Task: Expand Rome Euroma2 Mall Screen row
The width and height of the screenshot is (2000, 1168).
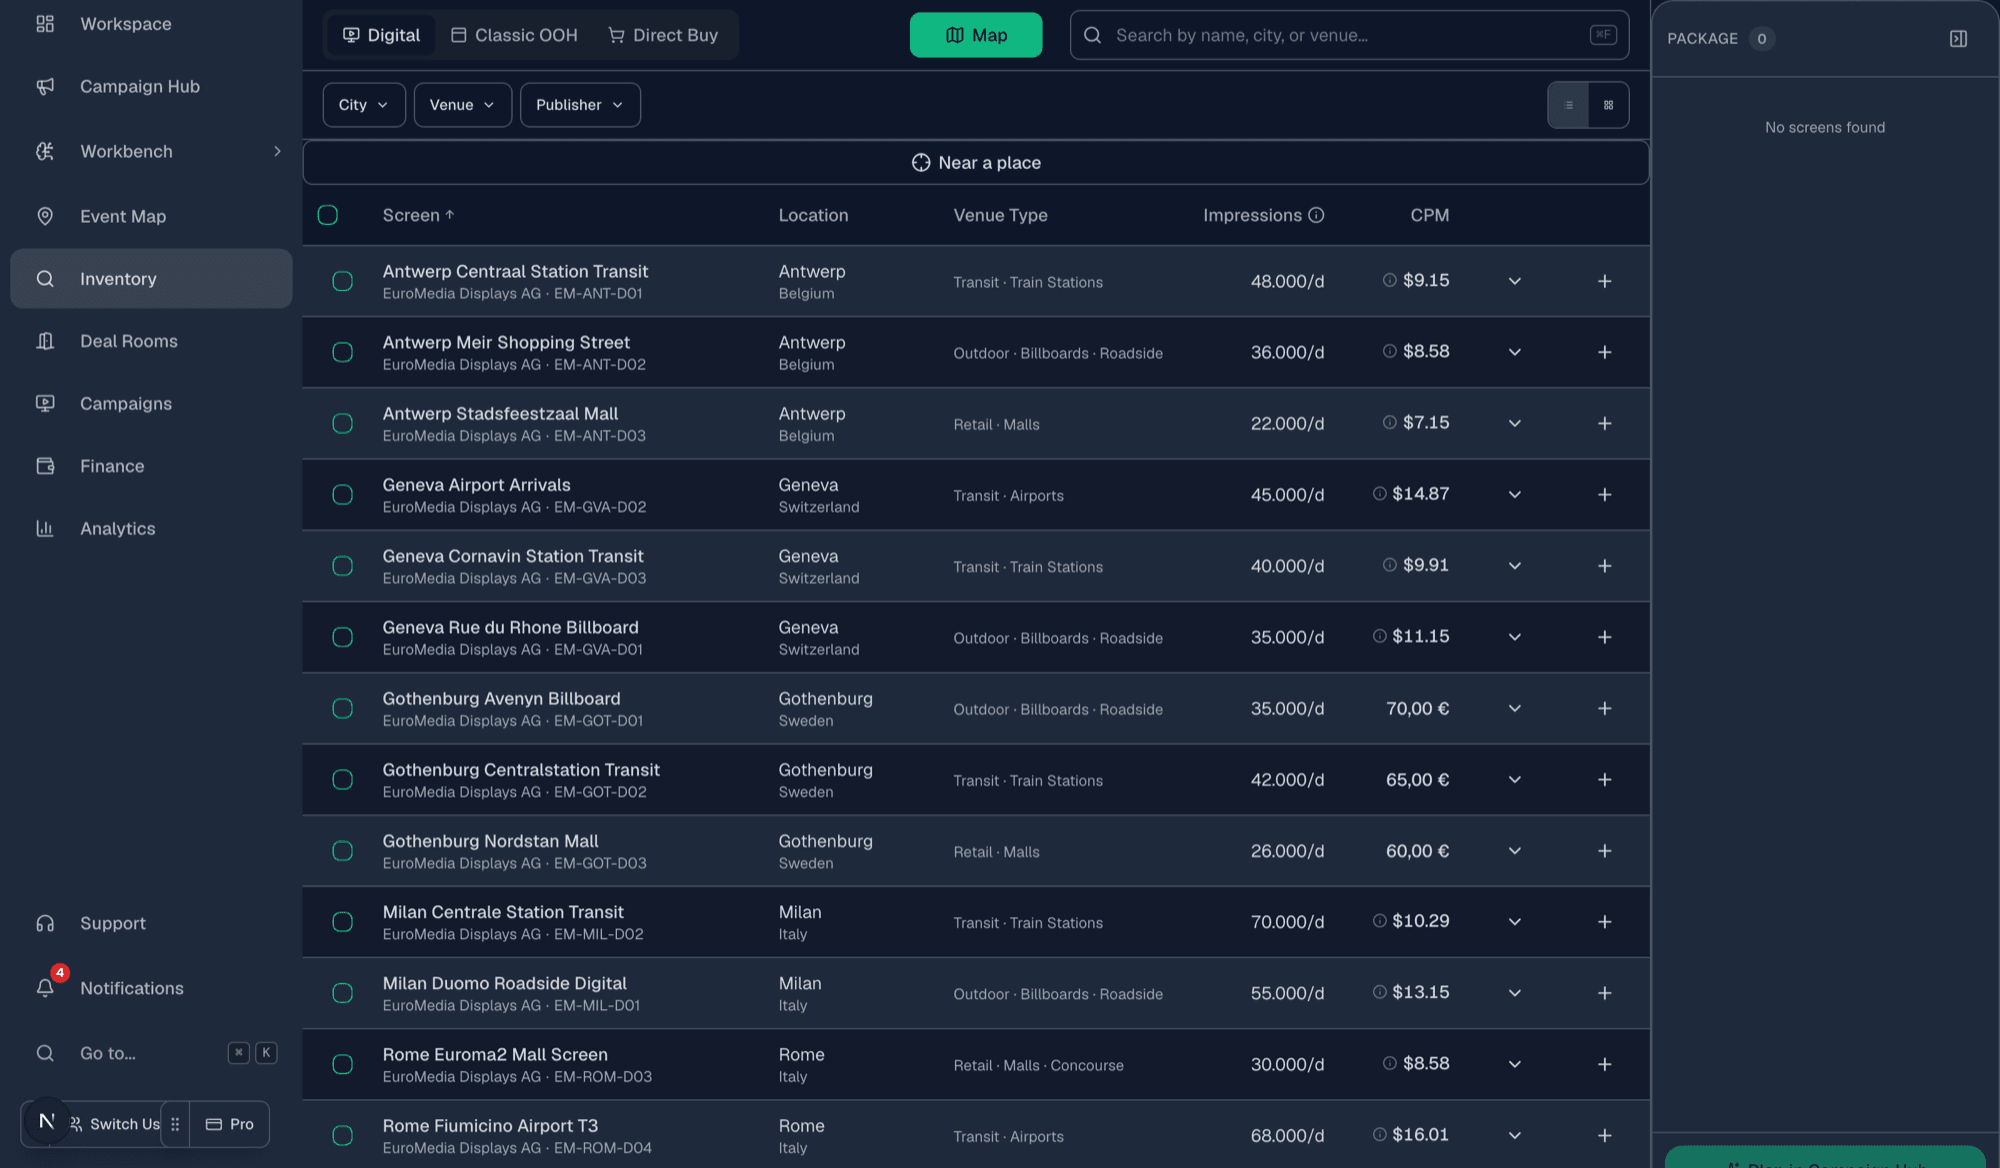Action: pyautogui.click(x=1514, y=1064)
